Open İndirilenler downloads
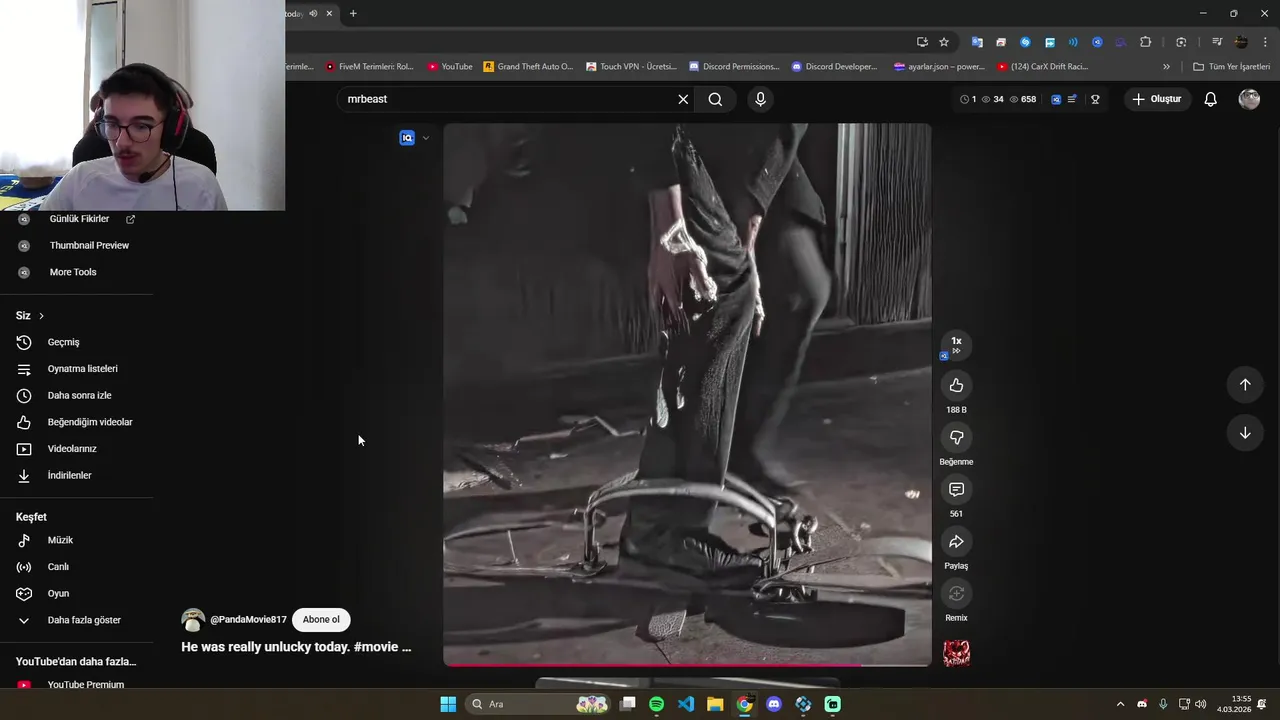The height and width of the screenshot is (720, 1280). click(69, 475)
